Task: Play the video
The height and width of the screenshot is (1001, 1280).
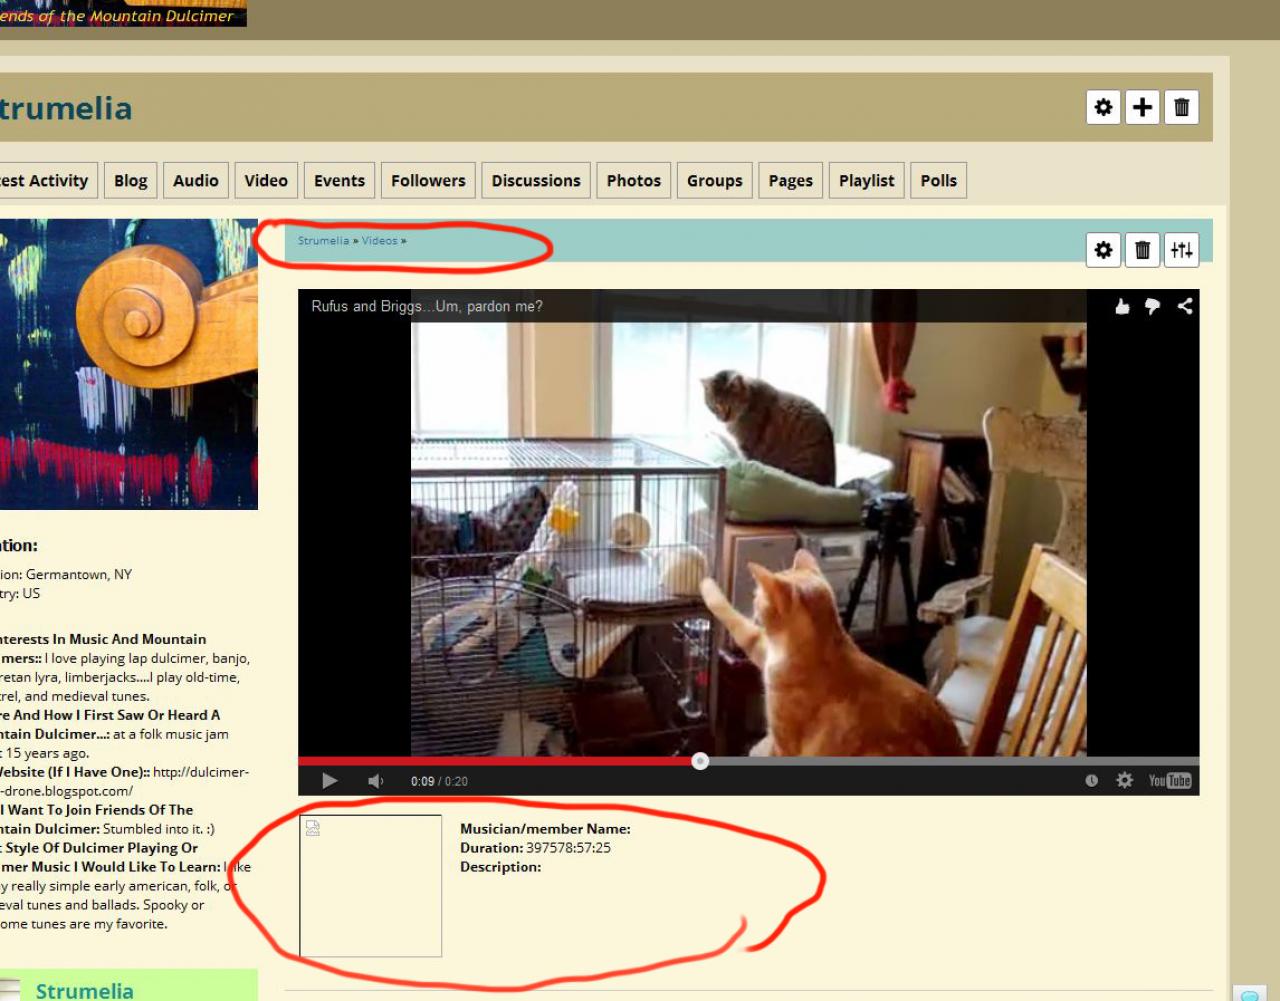Action: [329, 781]
